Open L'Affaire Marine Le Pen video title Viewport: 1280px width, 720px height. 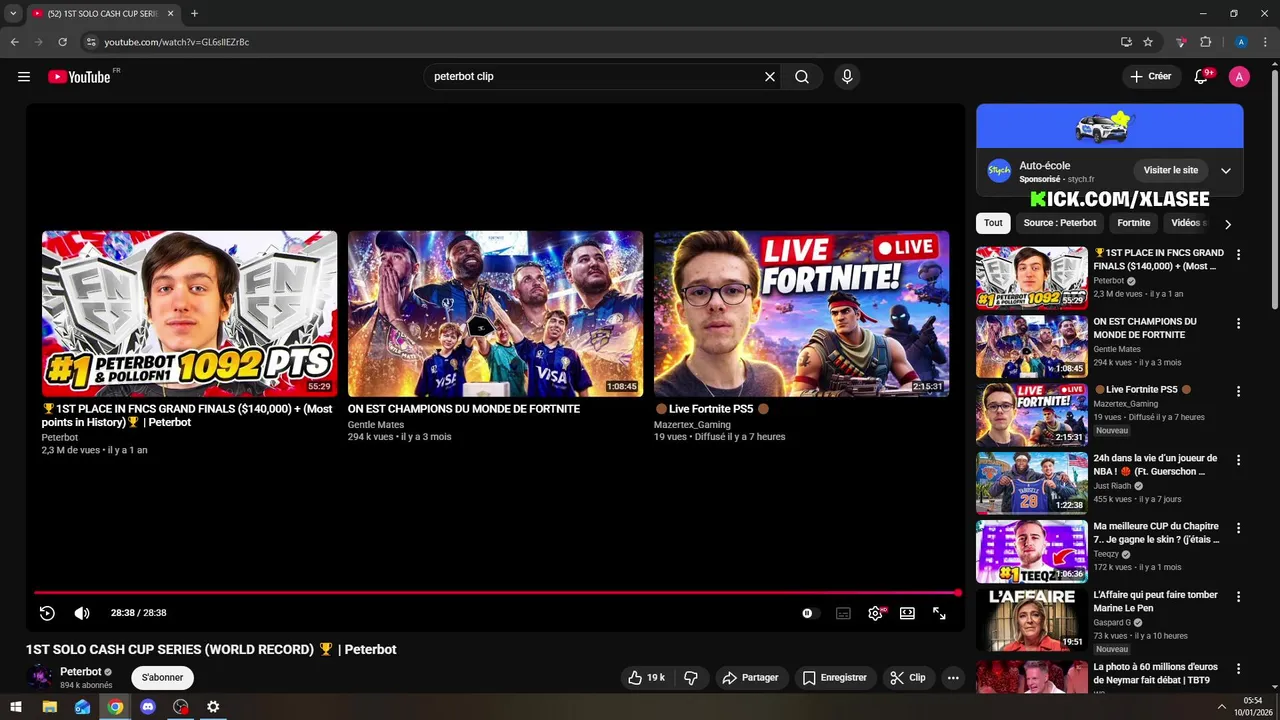coord(1155,601)
